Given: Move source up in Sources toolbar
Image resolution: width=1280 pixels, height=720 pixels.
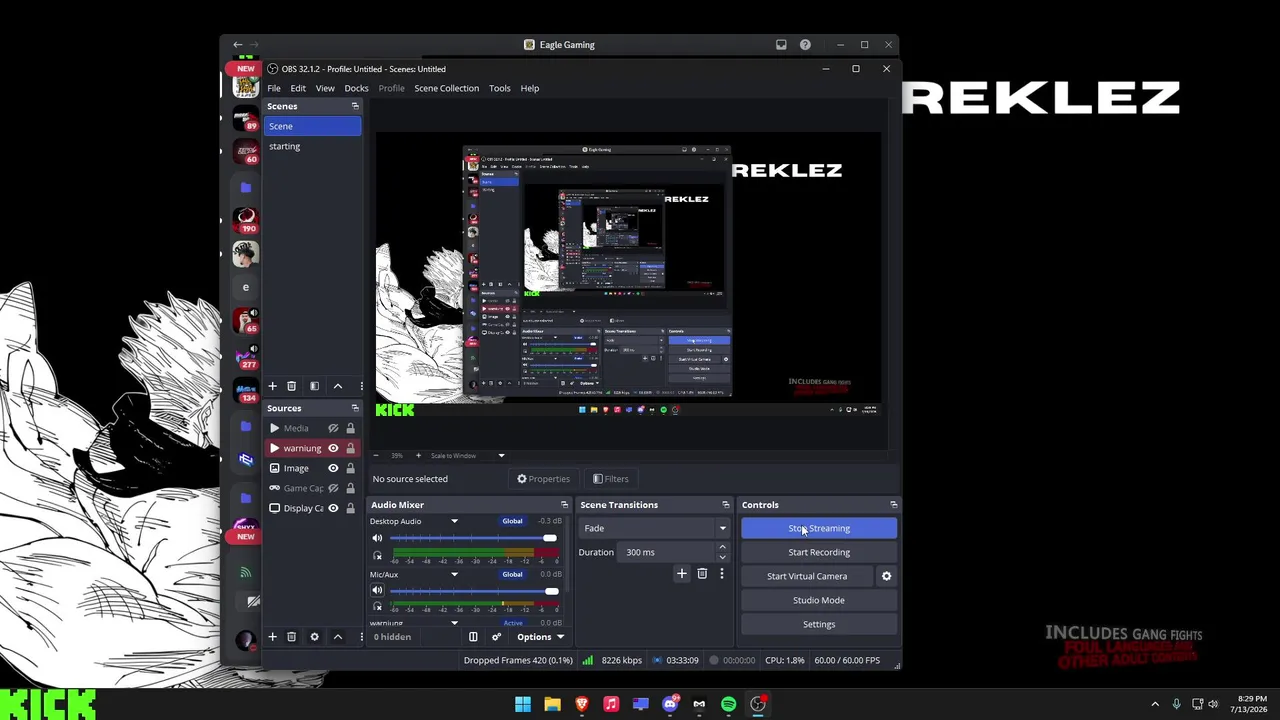Looking at the screenshot, I should pos(337,637).
